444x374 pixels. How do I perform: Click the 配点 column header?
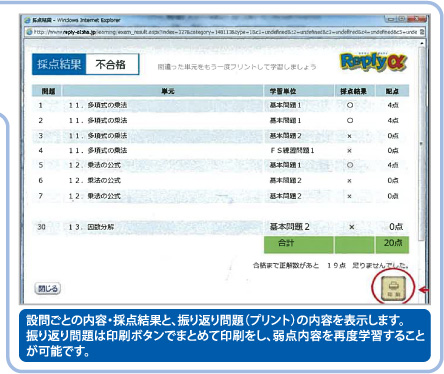coord(392,91)
